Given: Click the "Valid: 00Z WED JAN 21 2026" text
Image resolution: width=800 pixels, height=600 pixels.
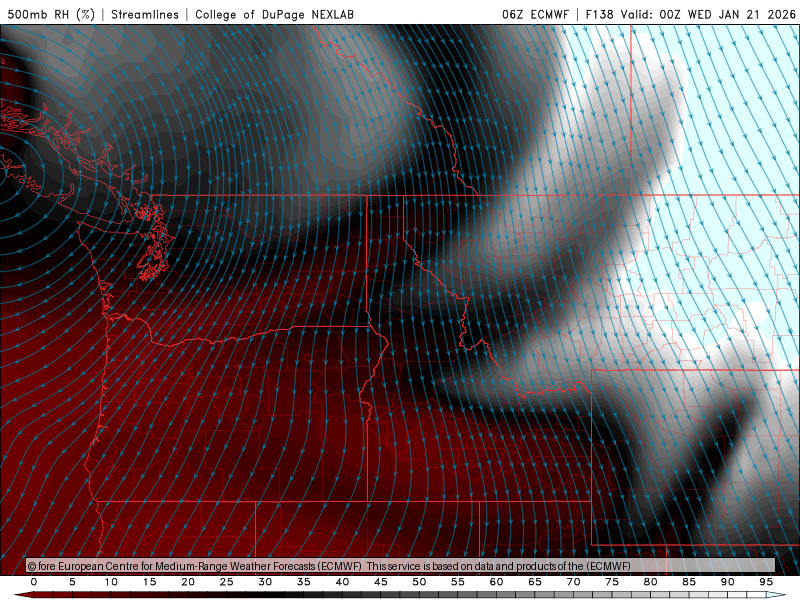Looking at the screenshot, I should coord(708,14).
